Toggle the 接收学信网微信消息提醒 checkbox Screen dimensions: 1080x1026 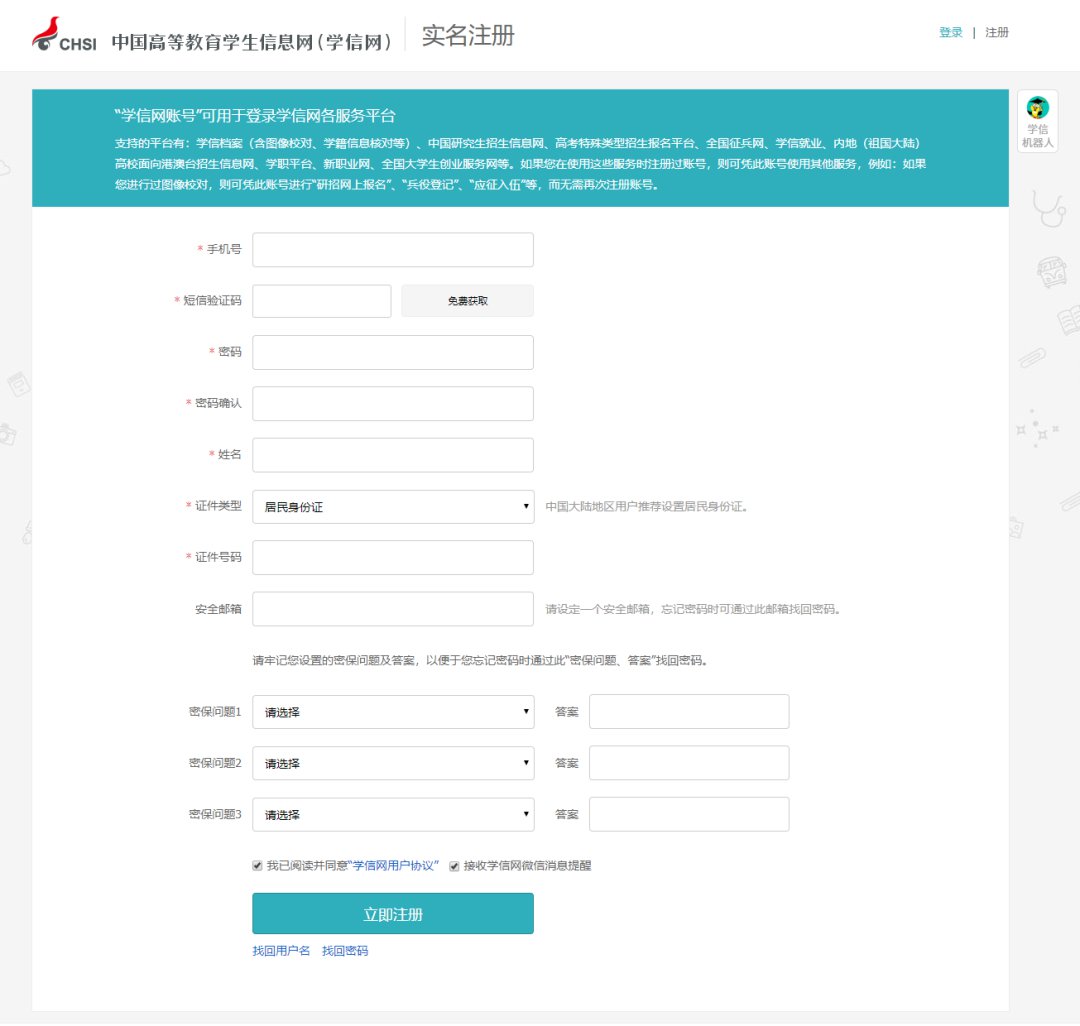(455, 866)
